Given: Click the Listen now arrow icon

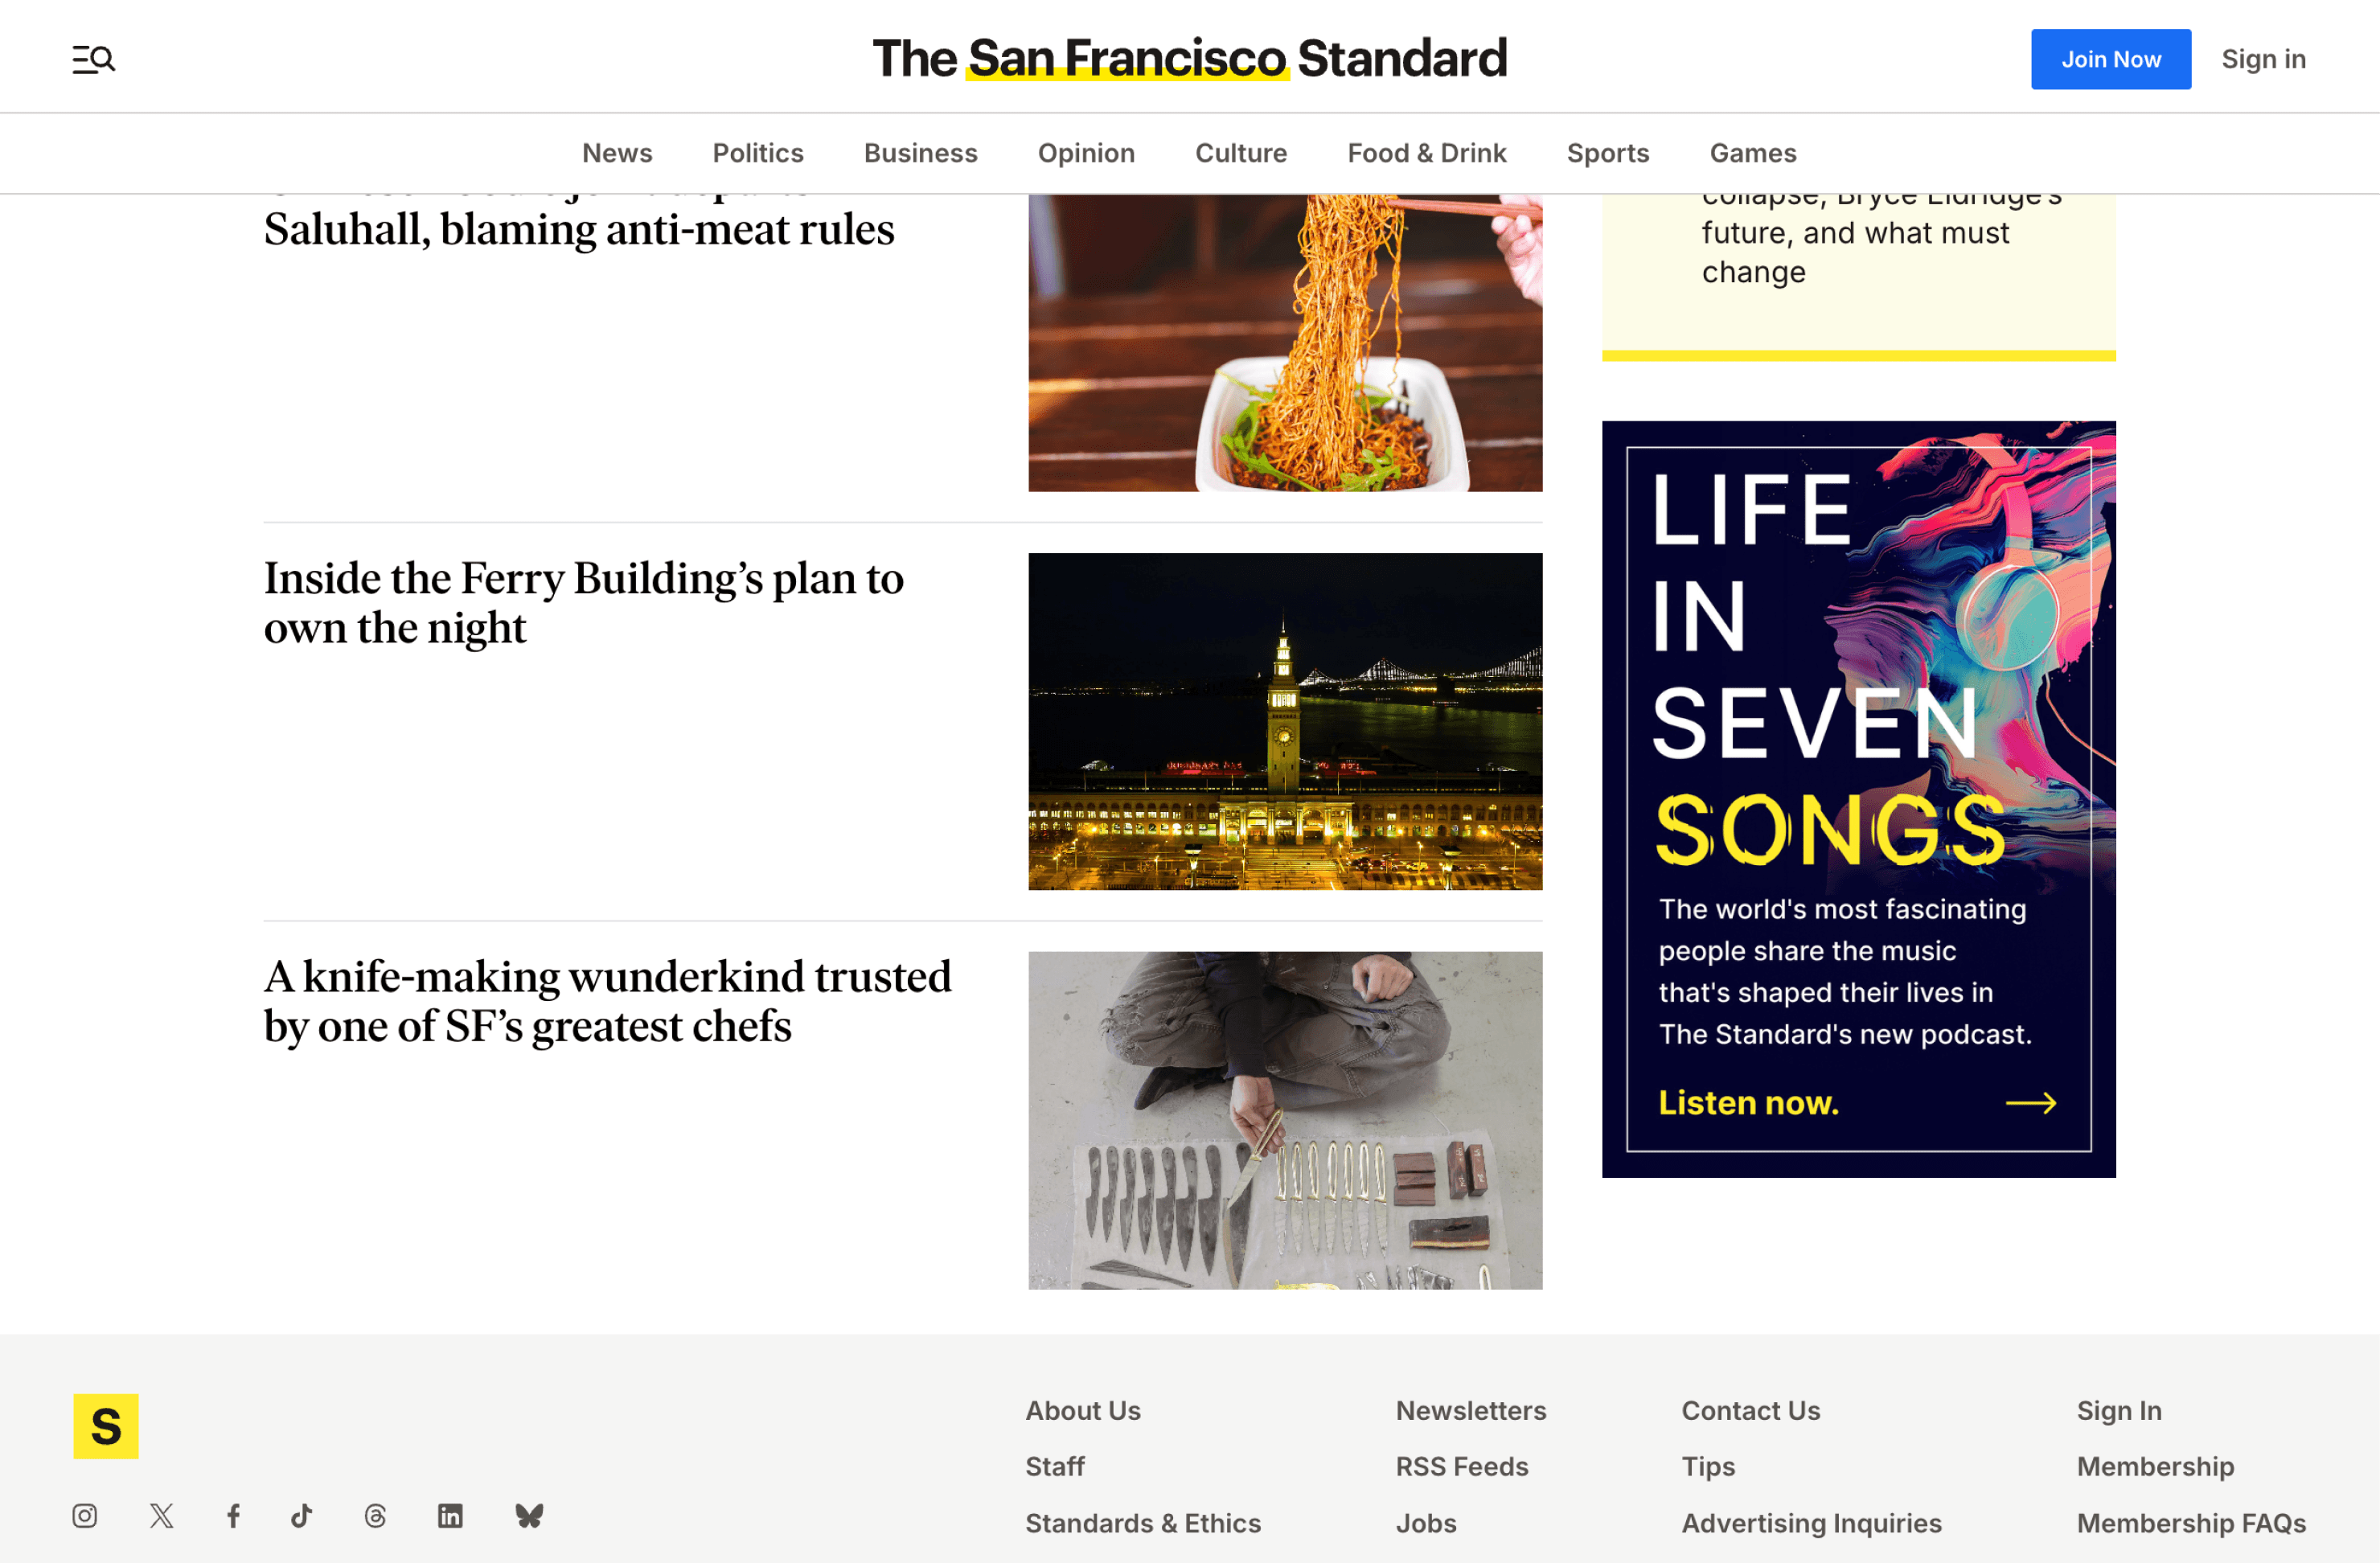Looking at the screenshot, I should click(2031, 1103).
